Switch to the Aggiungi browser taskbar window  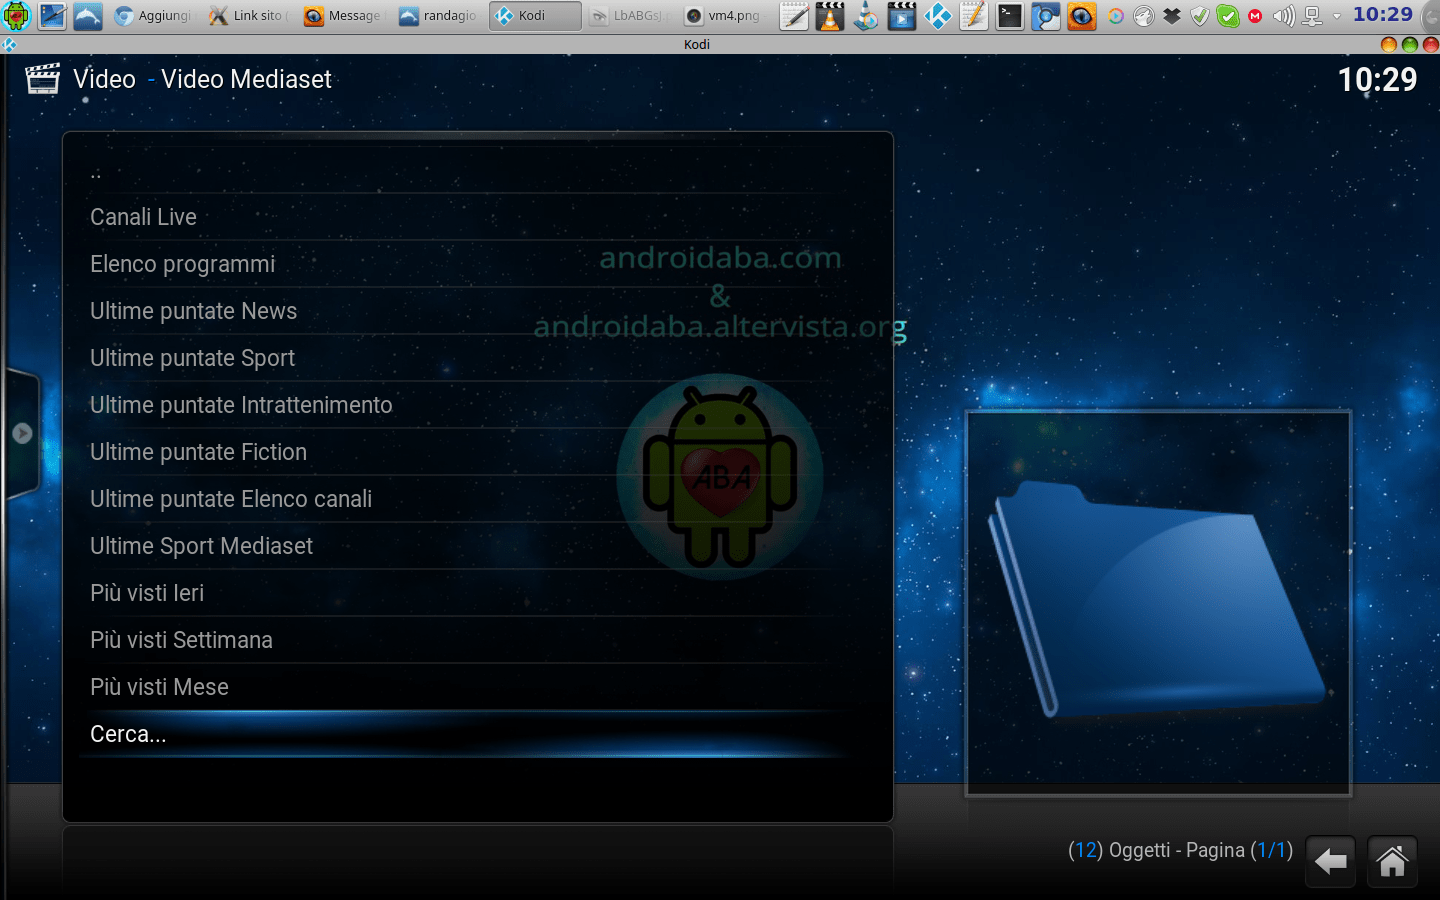click(153, 16)
